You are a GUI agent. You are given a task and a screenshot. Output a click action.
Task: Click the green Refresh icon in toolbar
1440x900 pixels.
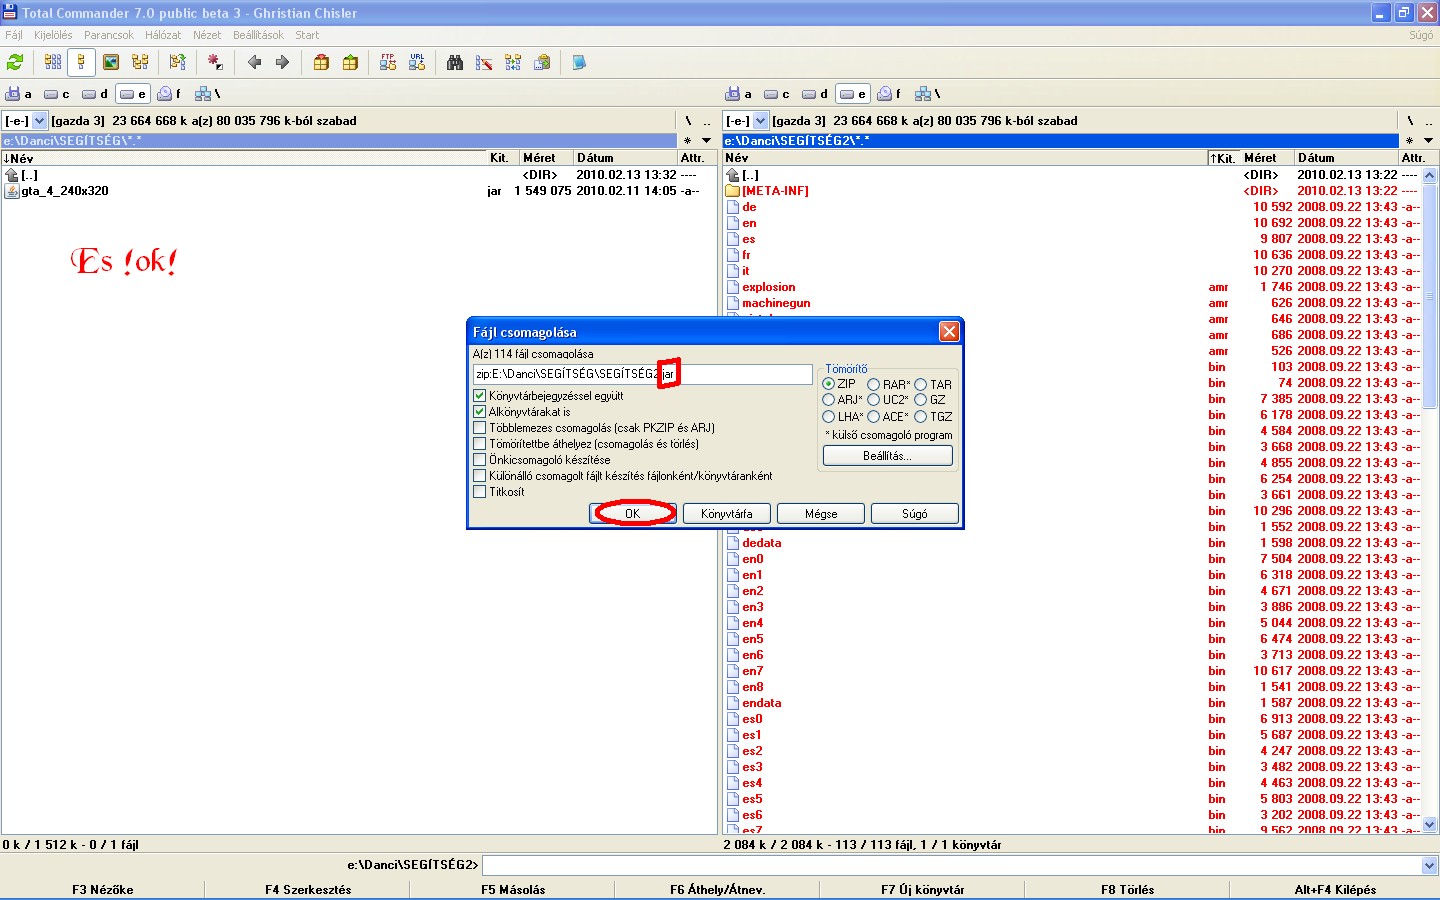[15, 62]
